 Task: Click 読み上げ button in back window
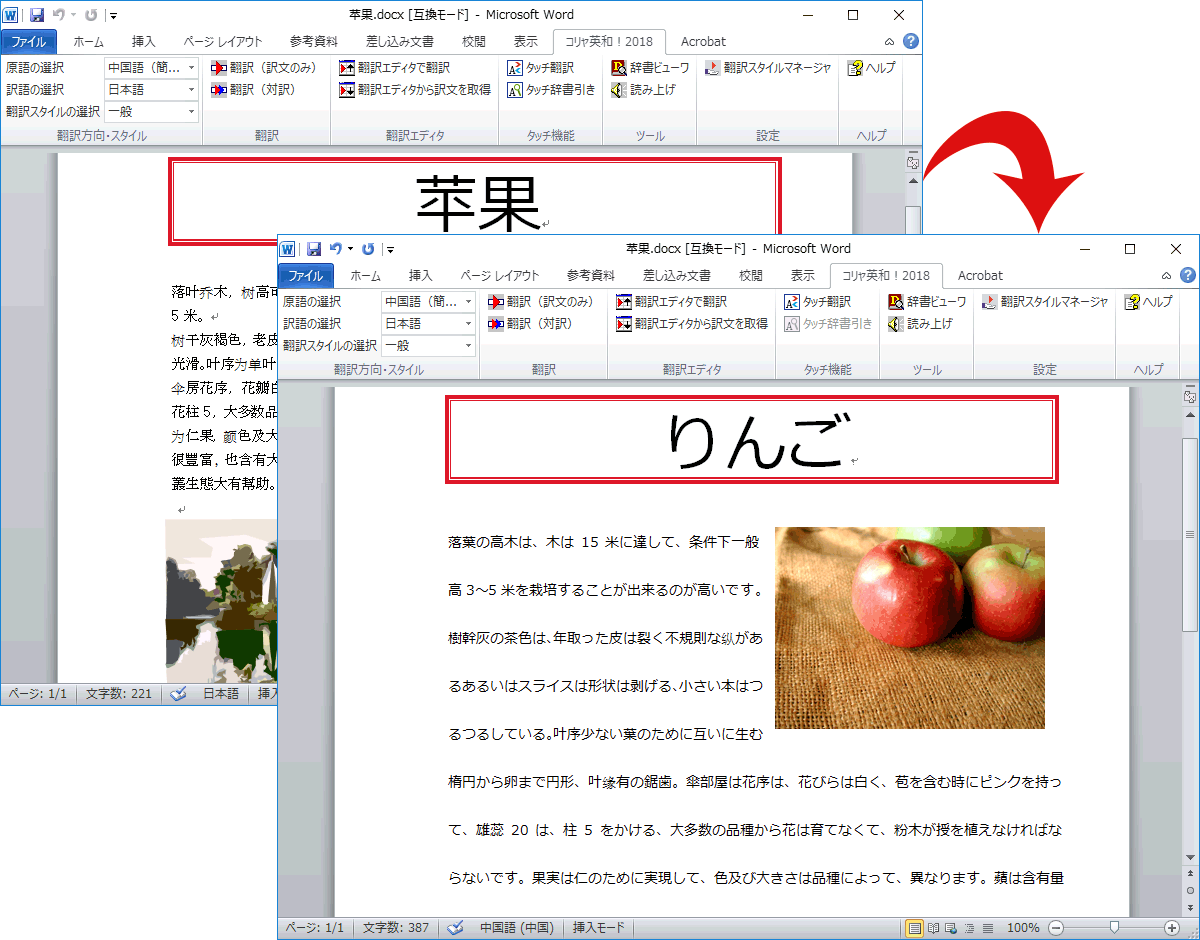pyautogui.click(x=643, y=90)
